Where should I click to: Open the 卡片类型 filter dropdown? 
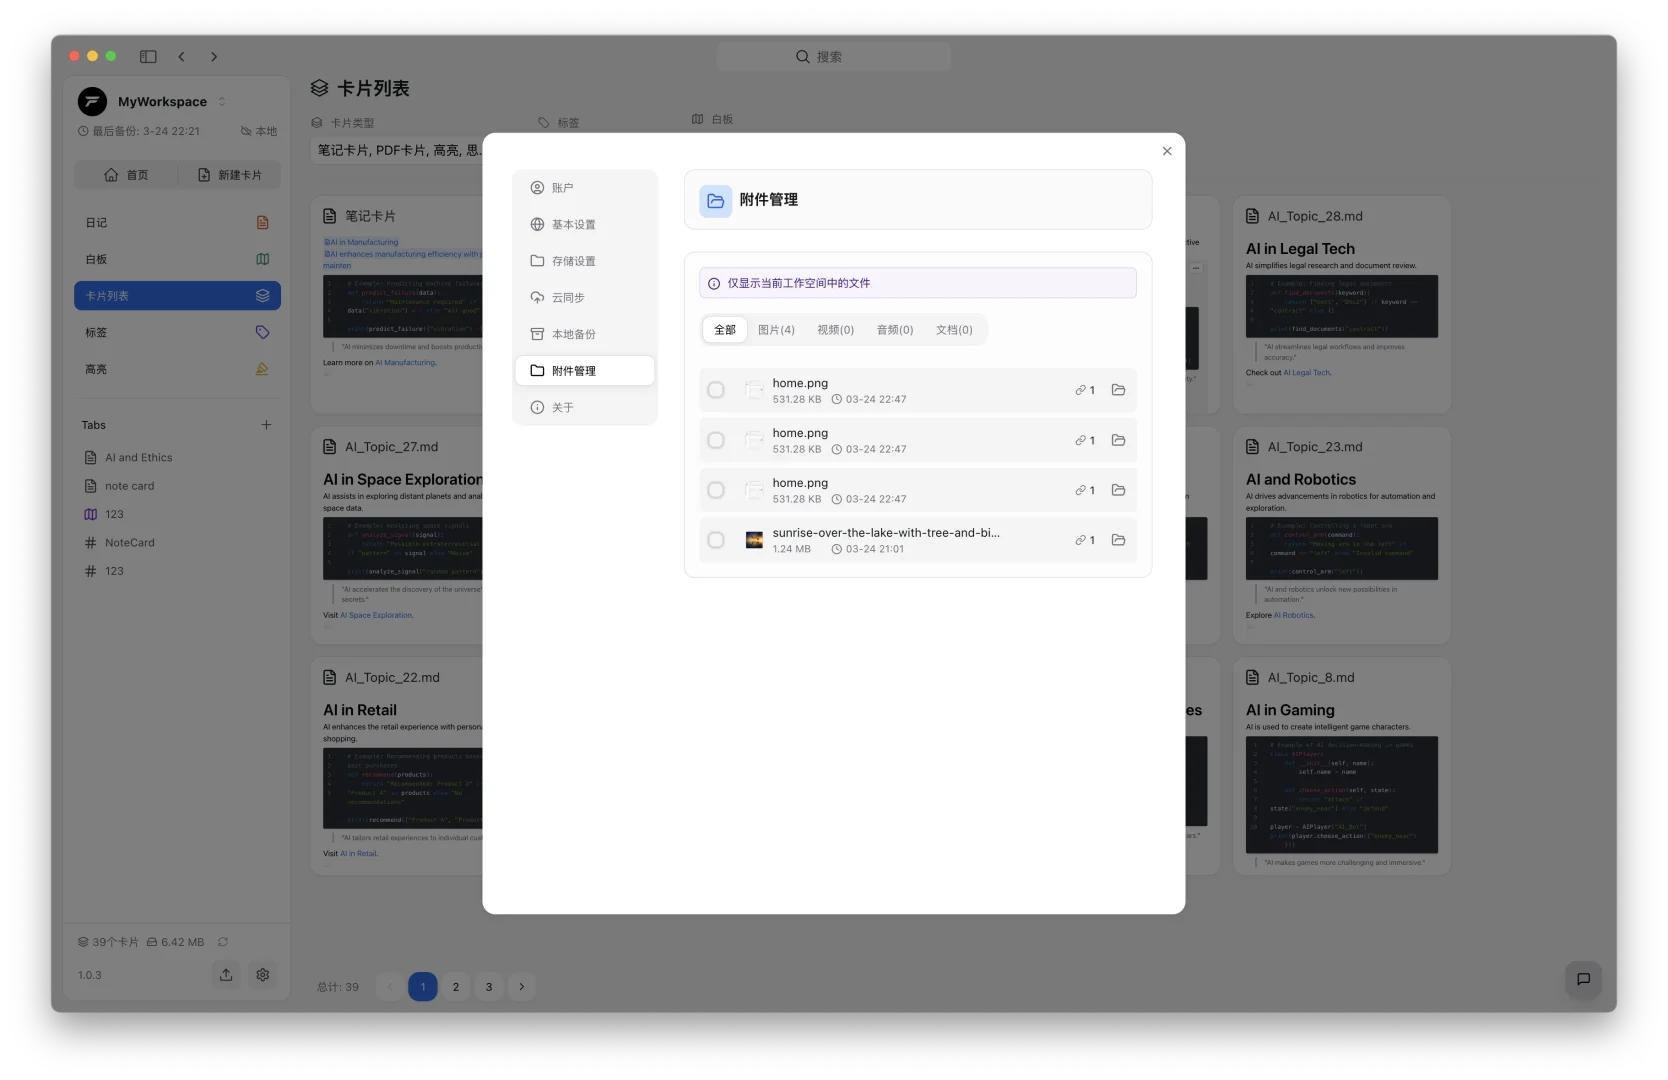[397, 150]
